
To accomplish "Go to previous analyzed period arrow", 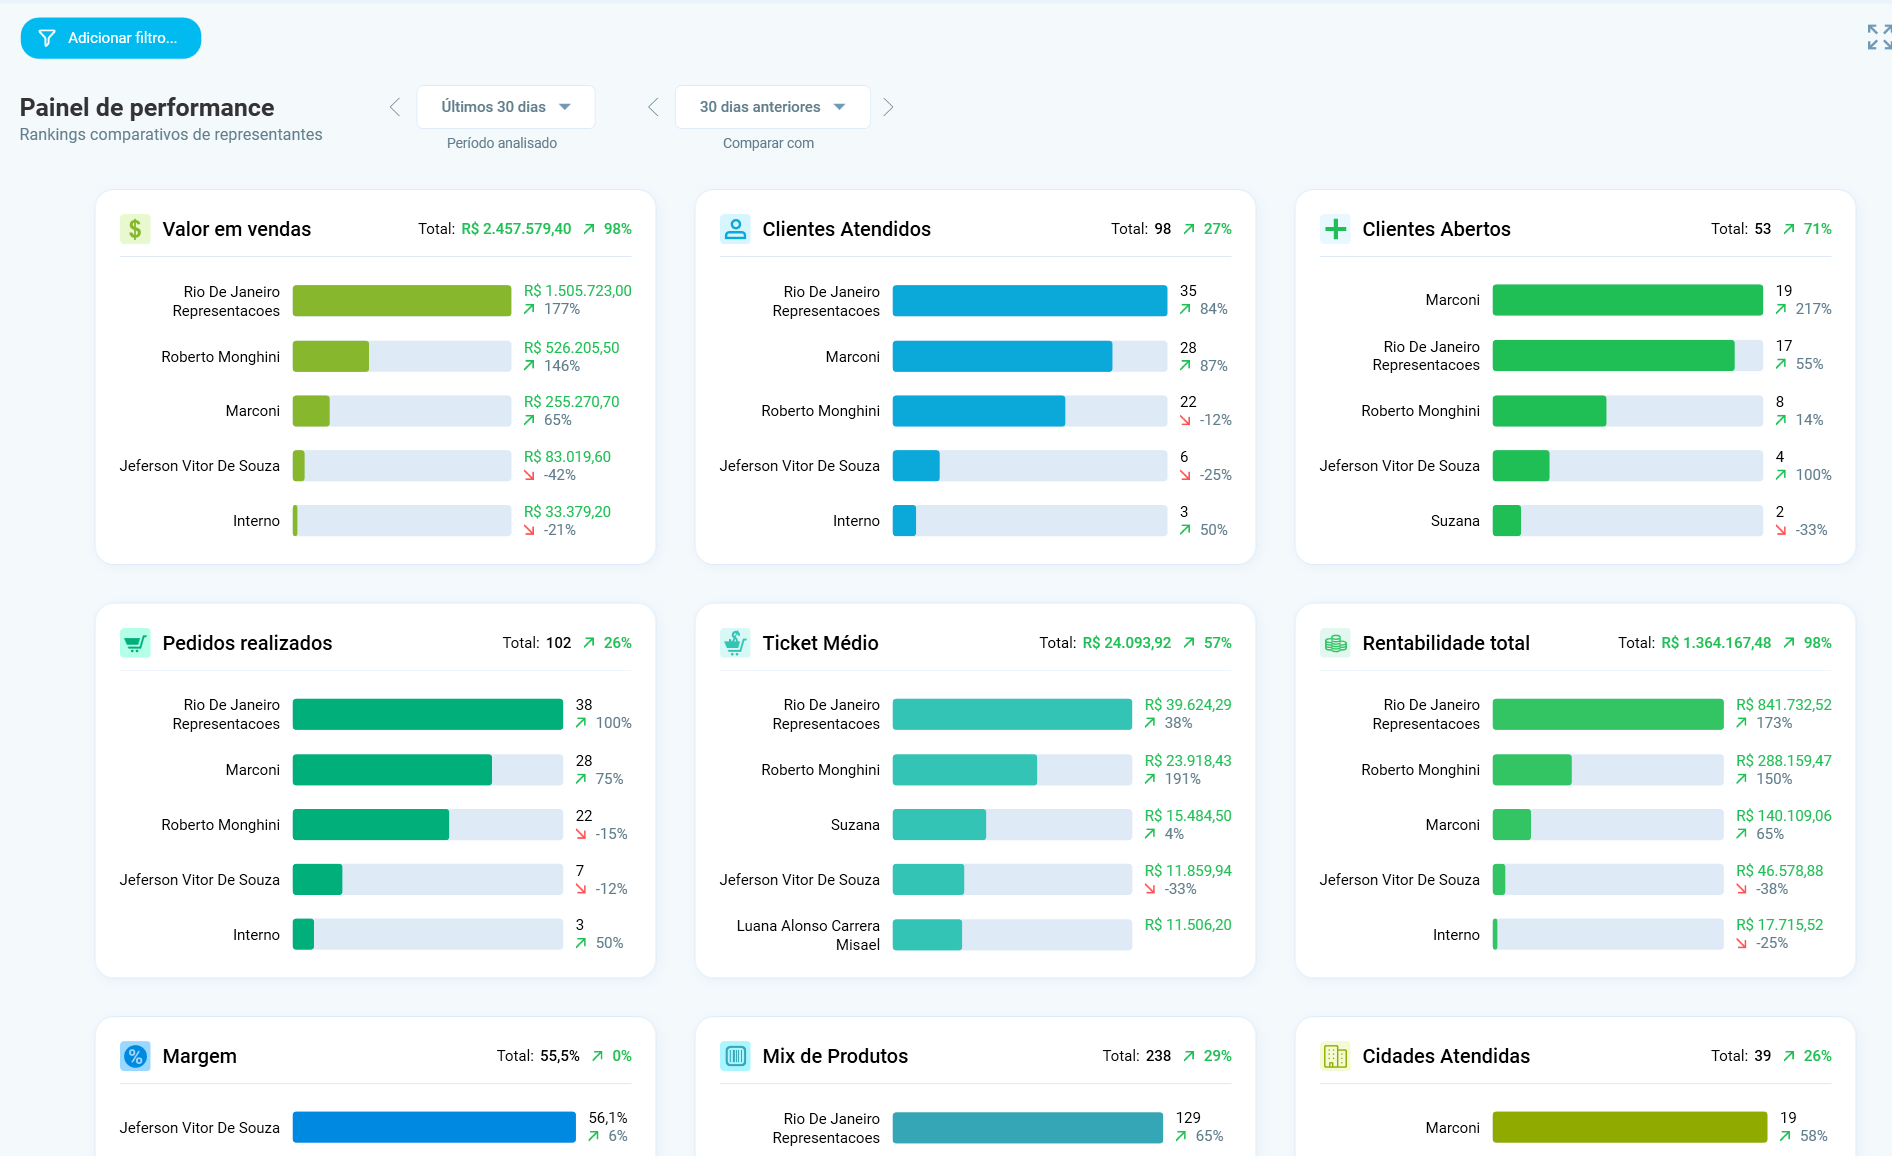I will coord(395,107).
